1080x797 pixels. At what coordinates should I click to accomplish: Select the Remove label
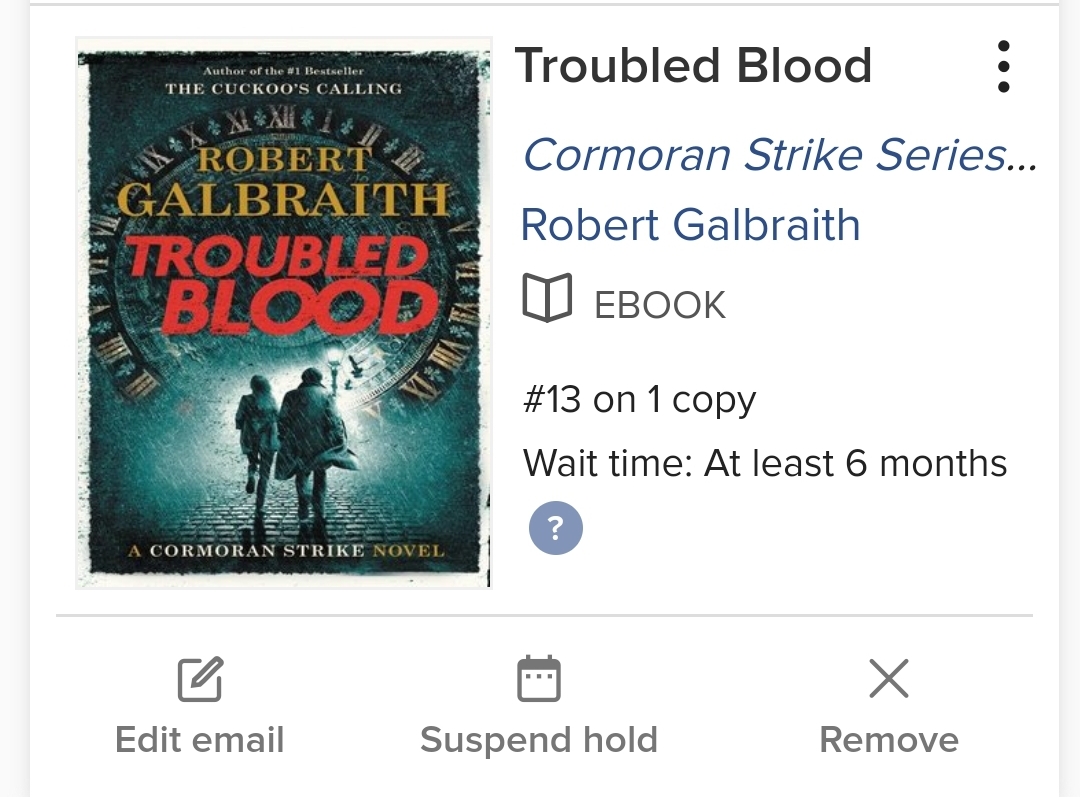click(x=889, y=740)
